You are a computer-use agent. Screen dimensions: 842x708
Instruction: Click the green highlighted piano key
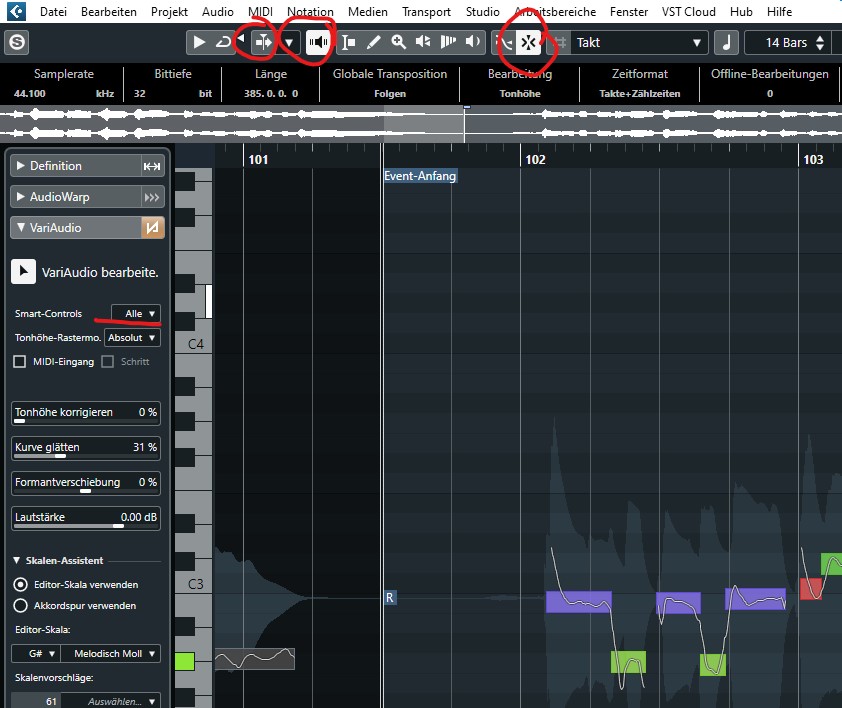tap(185, 661)
